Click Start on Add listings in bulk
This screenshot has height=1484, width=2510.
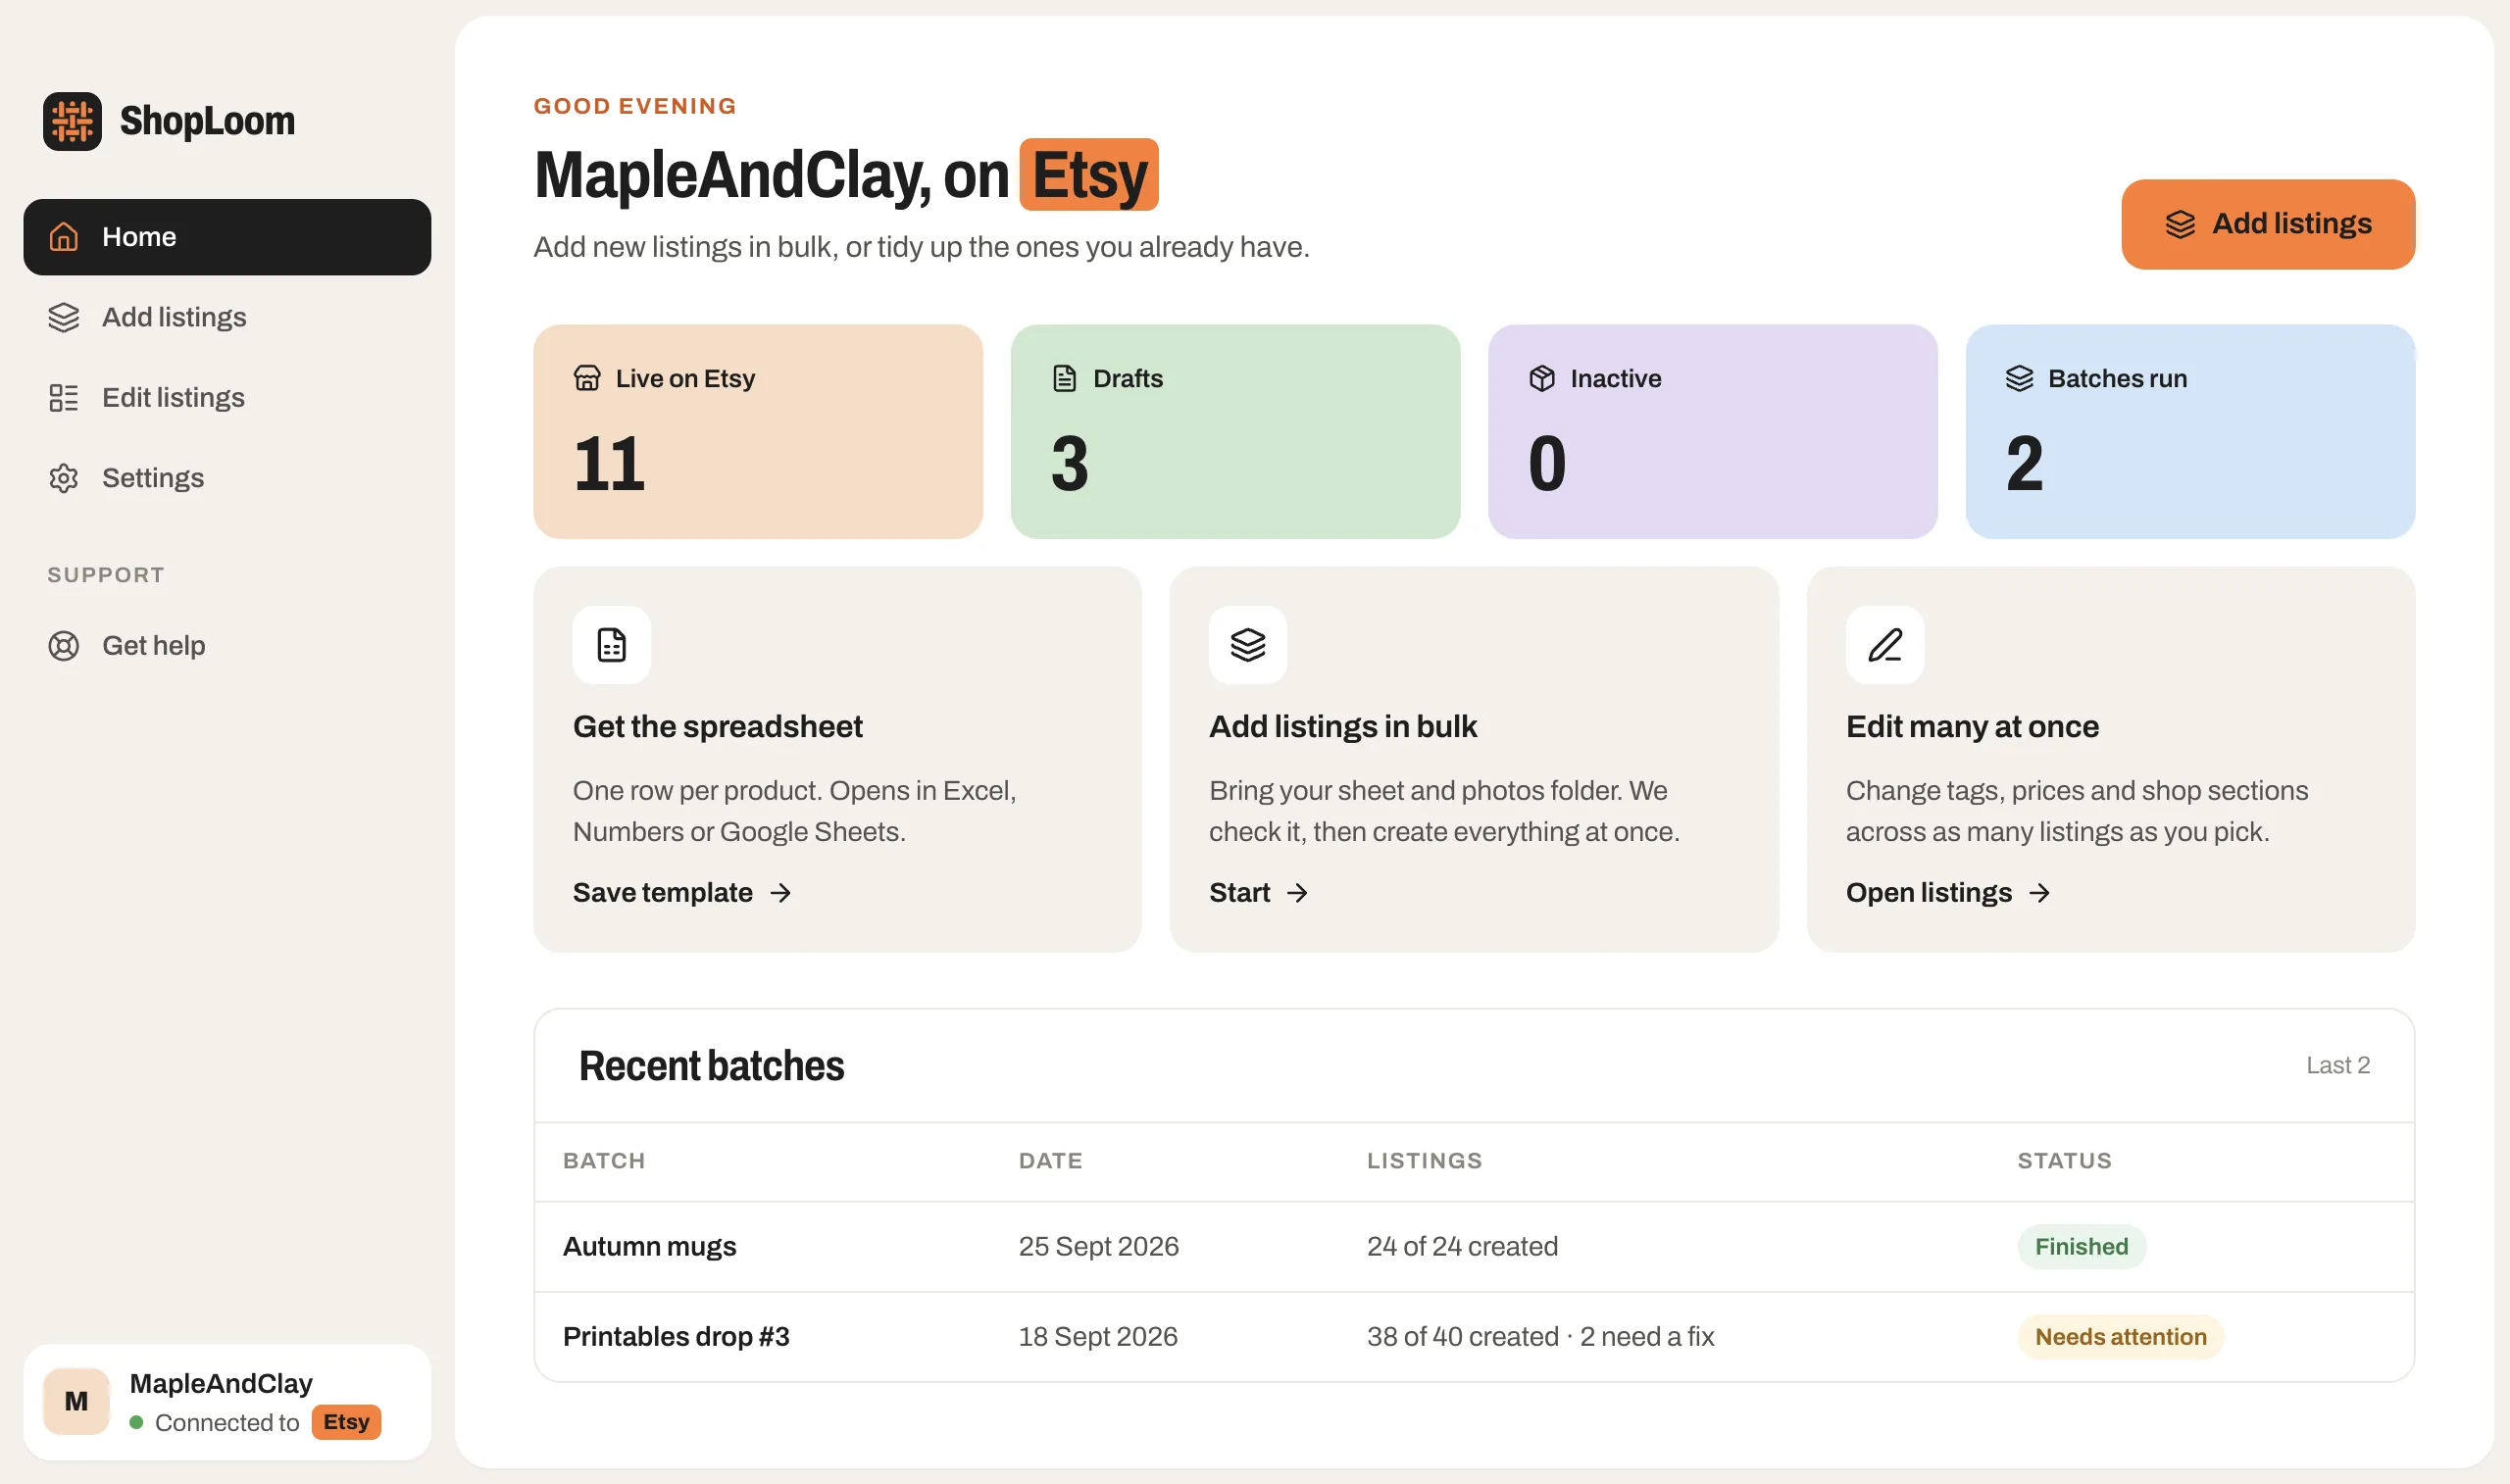(x=1258, y=893)
